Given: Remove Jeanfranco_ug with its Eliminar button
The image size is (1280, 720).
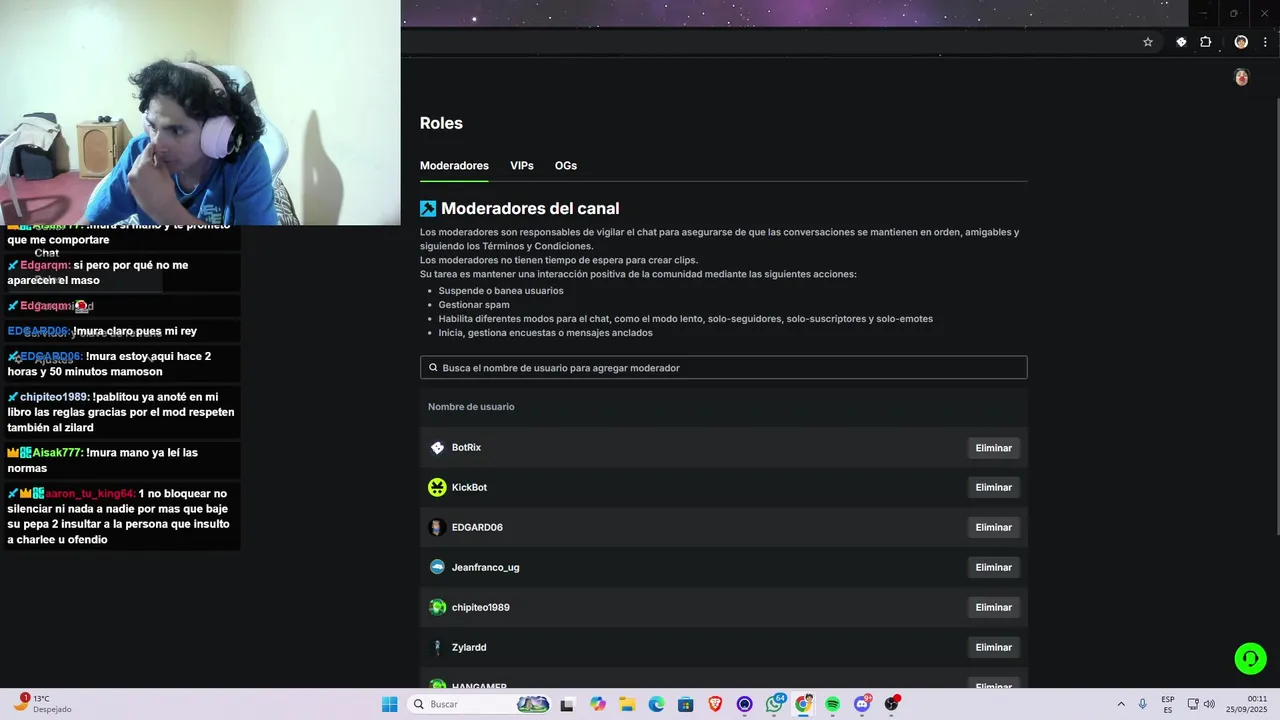Looking at the screenshot, I should pos(994,567).
